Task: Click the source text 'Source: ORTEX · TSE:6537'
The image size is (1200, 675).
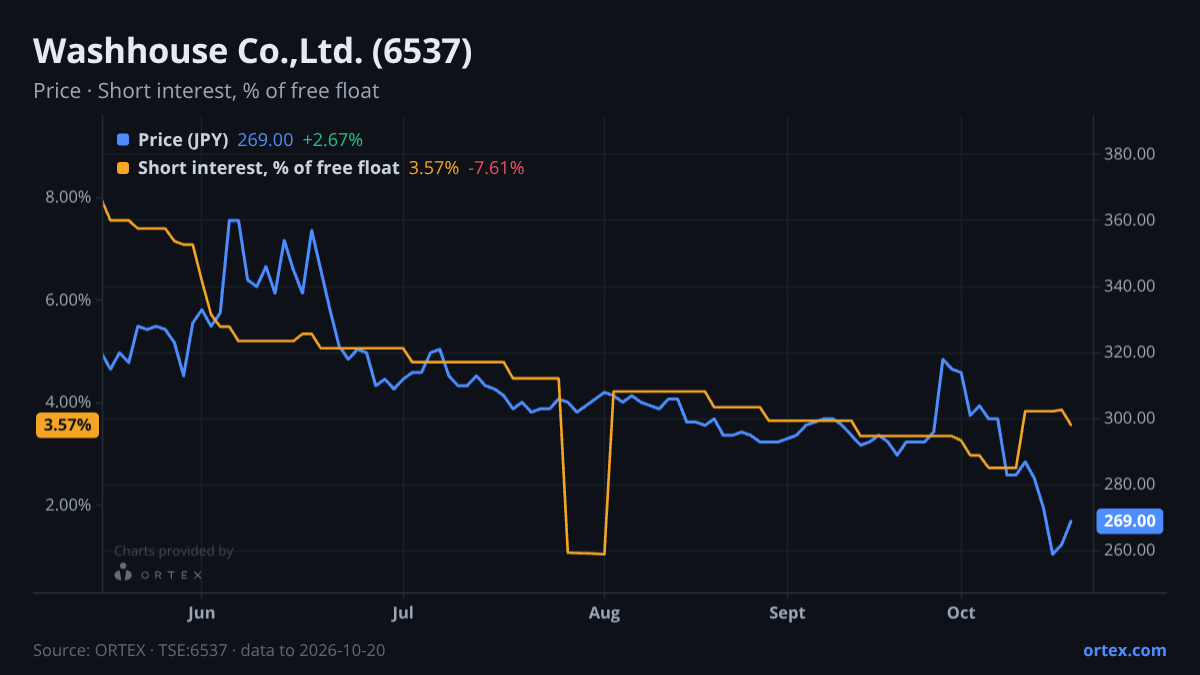Action: (129, 650)
